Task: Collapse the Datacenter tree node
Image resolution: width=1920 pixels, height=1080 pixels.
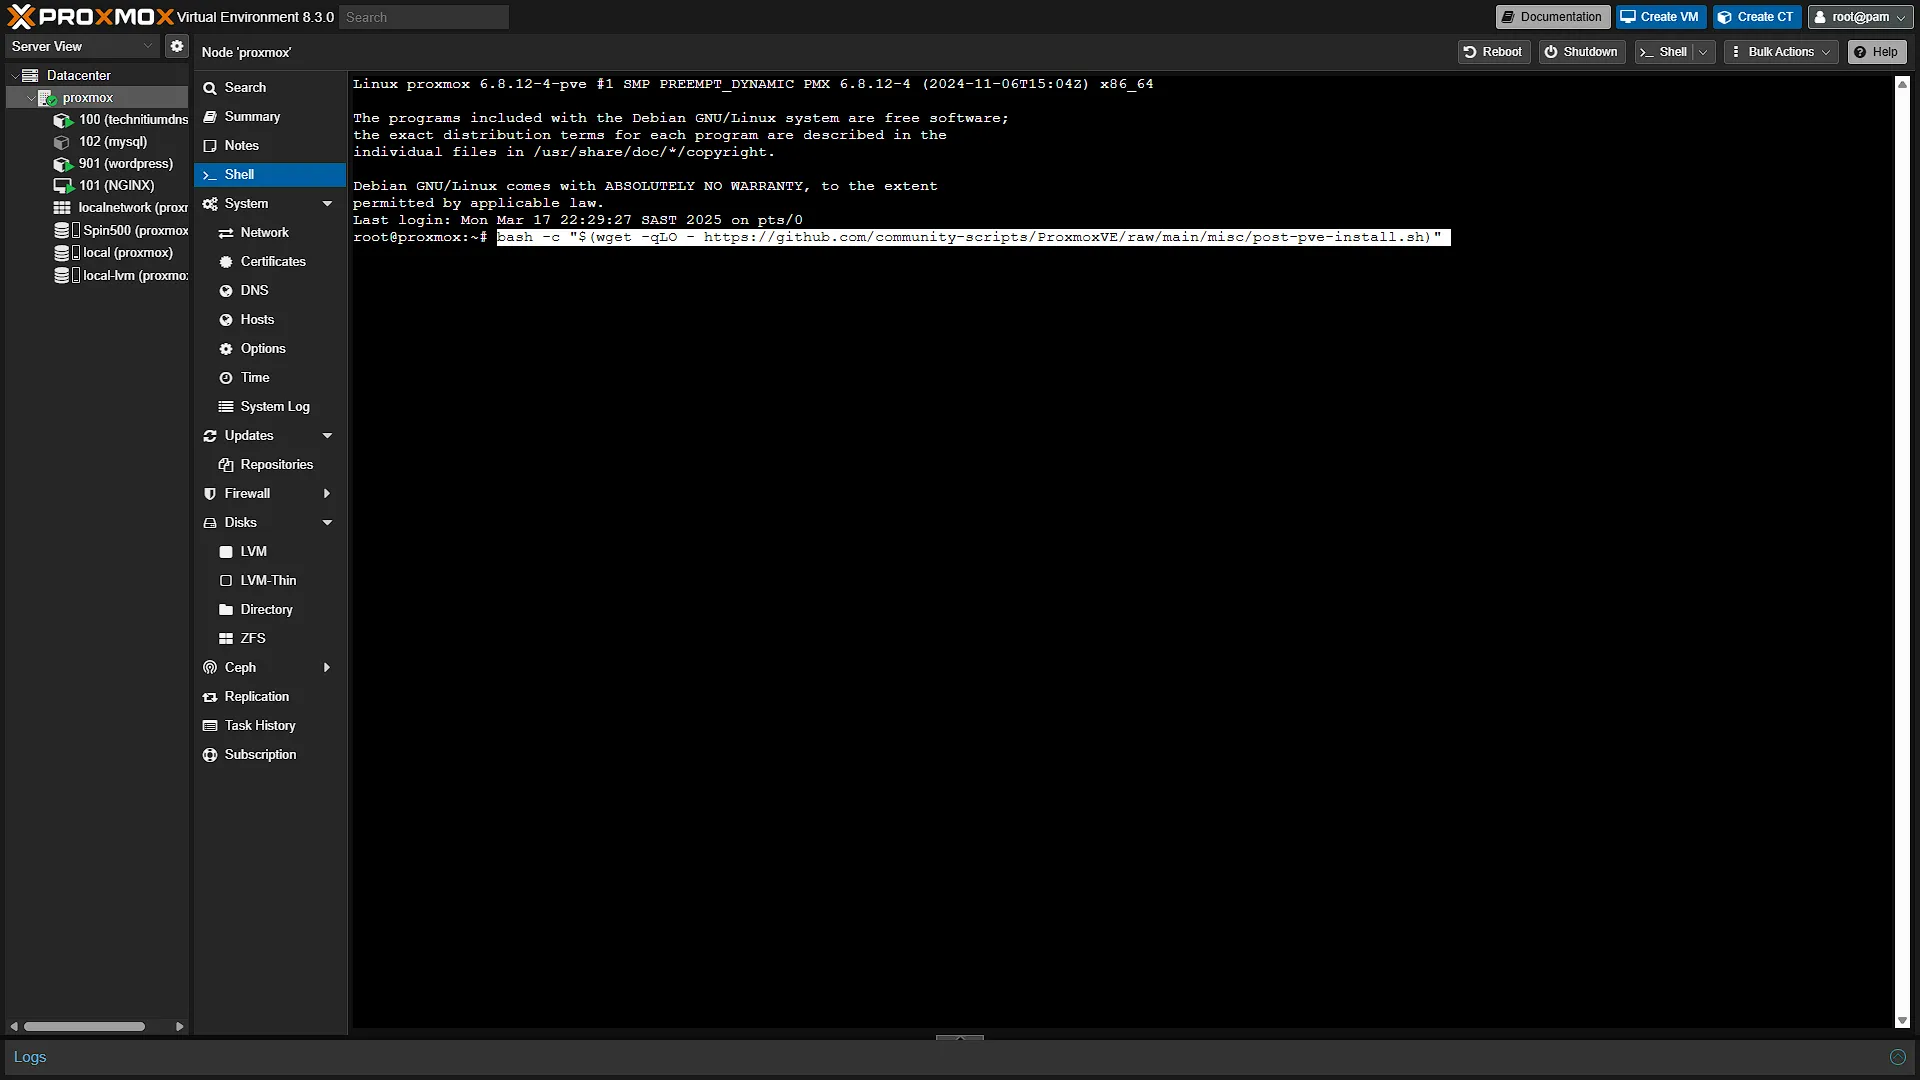Action: [14, 75]
